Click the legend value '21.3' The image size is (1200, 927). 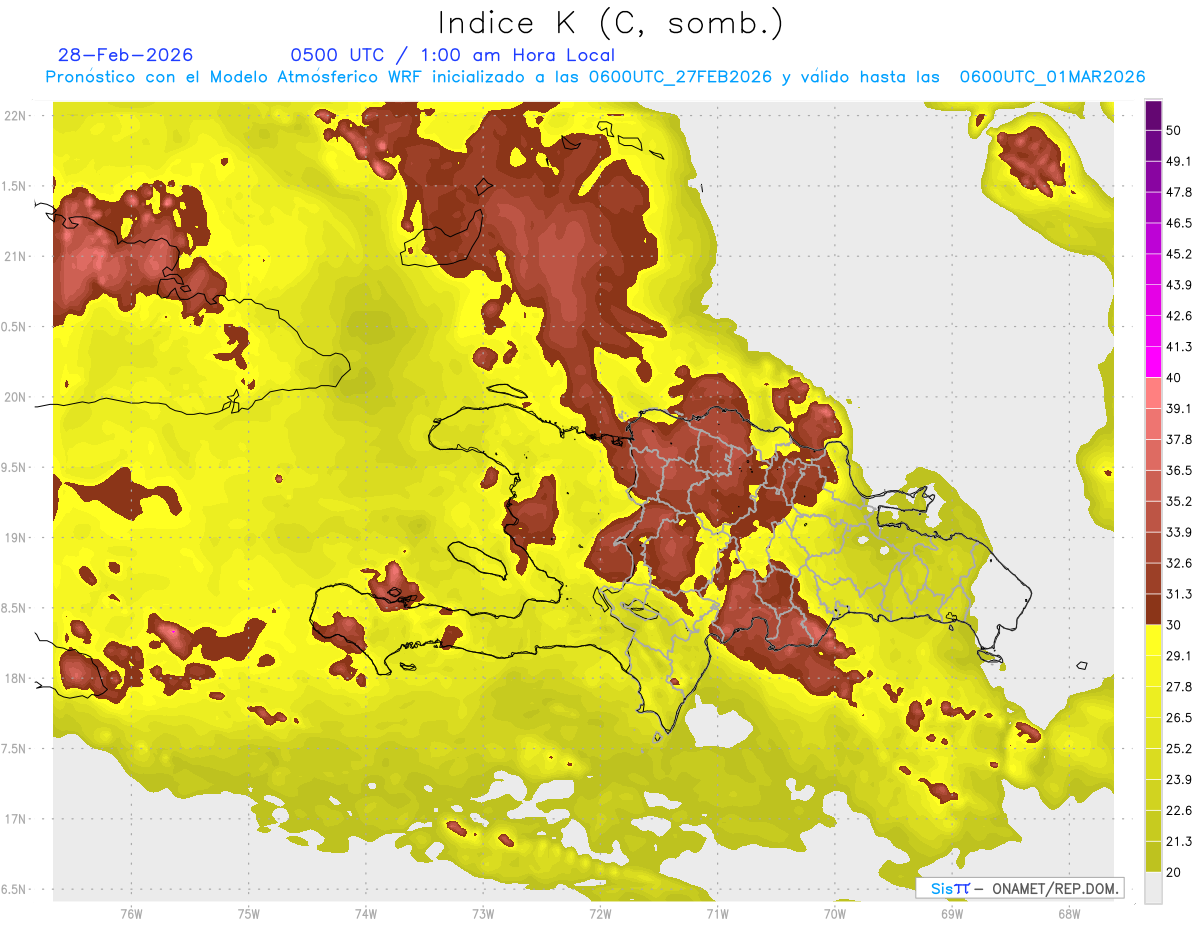(x=1178, y=842)
